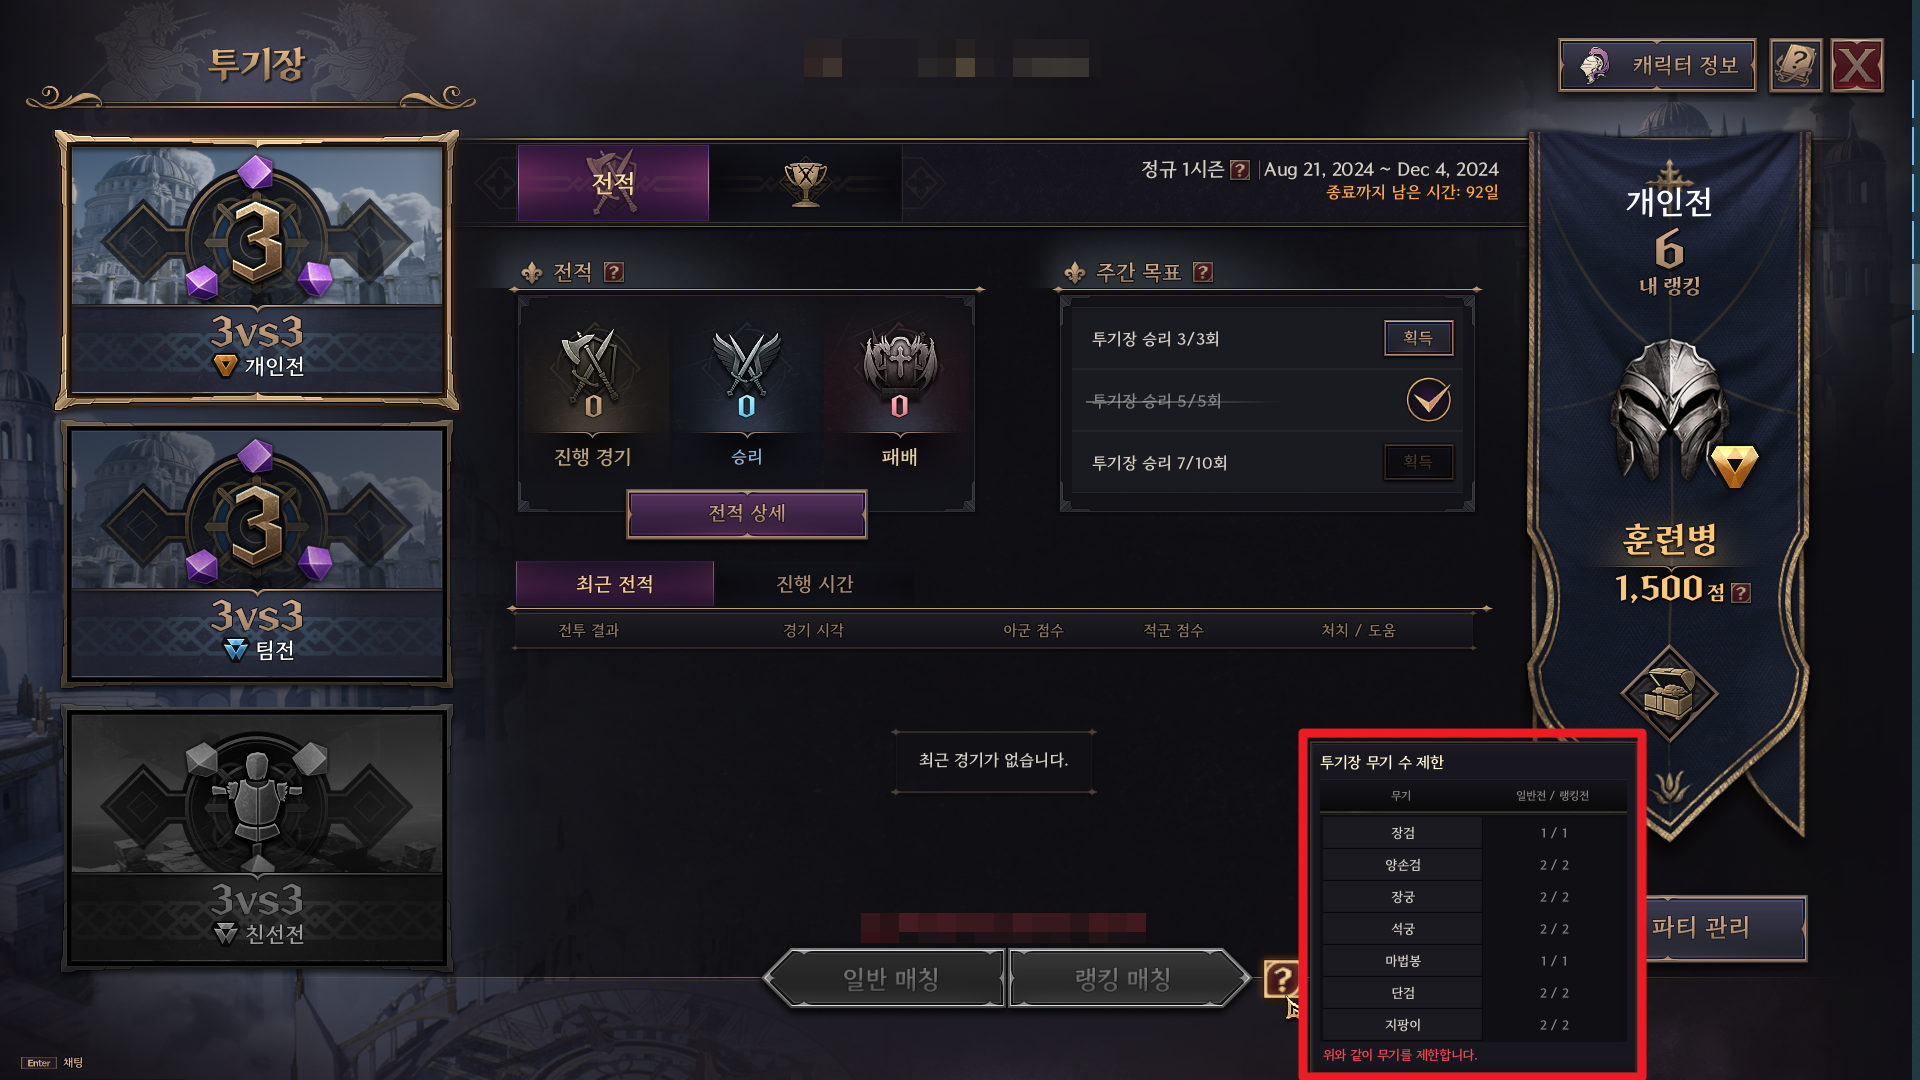Switch to the 전적 tab
Screen dimensions: 1920x1080
613,183
